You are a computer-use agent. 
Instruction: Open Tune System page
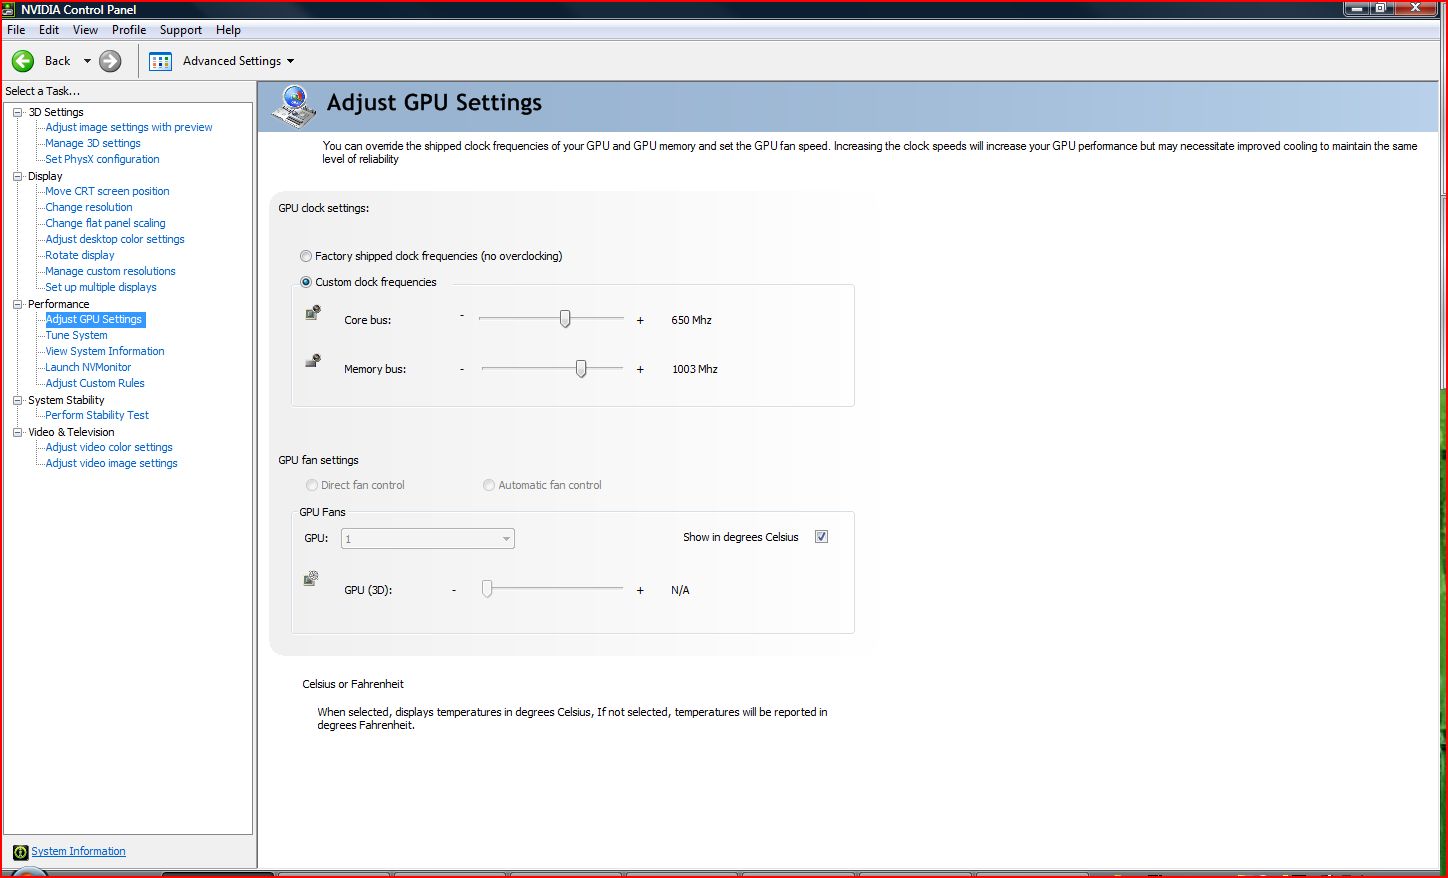pos(76,335)
